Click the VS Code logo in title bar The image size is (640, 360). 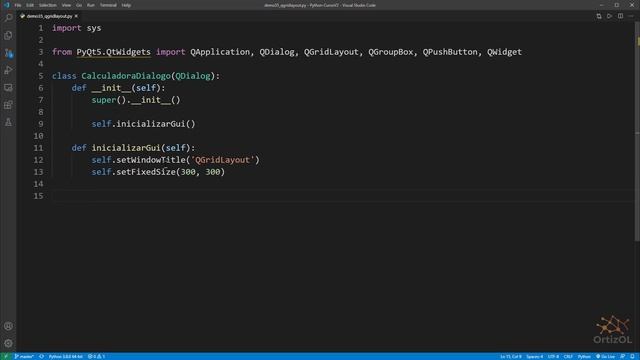pos(6,5)
